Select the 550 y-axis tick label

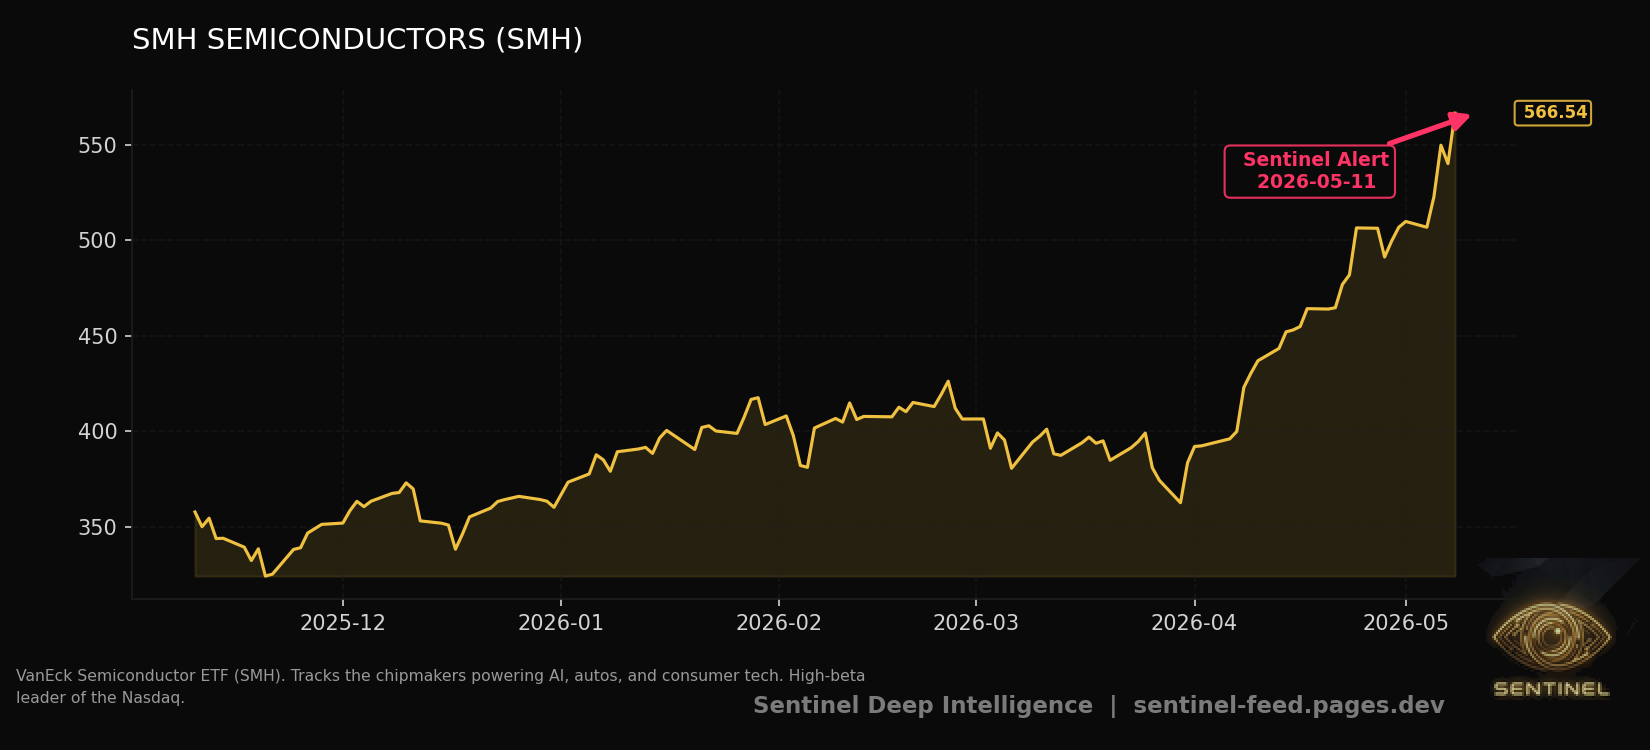point(97,146)
